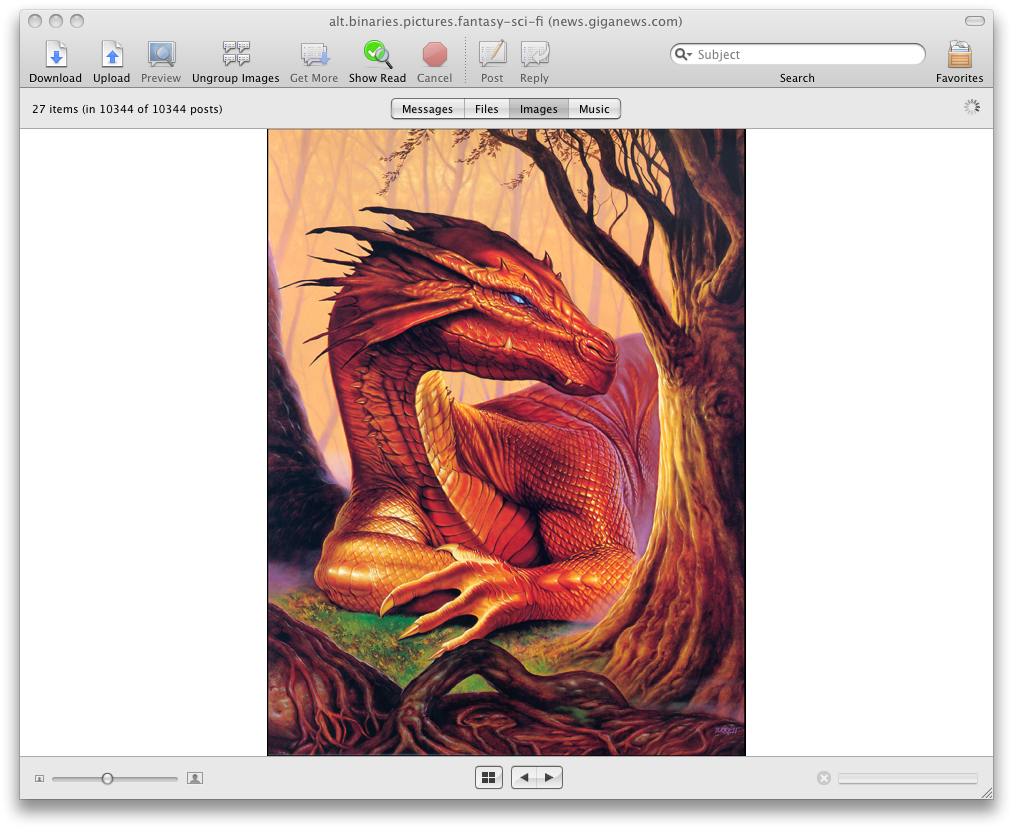The width and height of the screenshot is (1013, 829).
Task: Switch to thumbnail grid view
Action: pos(489,777)
